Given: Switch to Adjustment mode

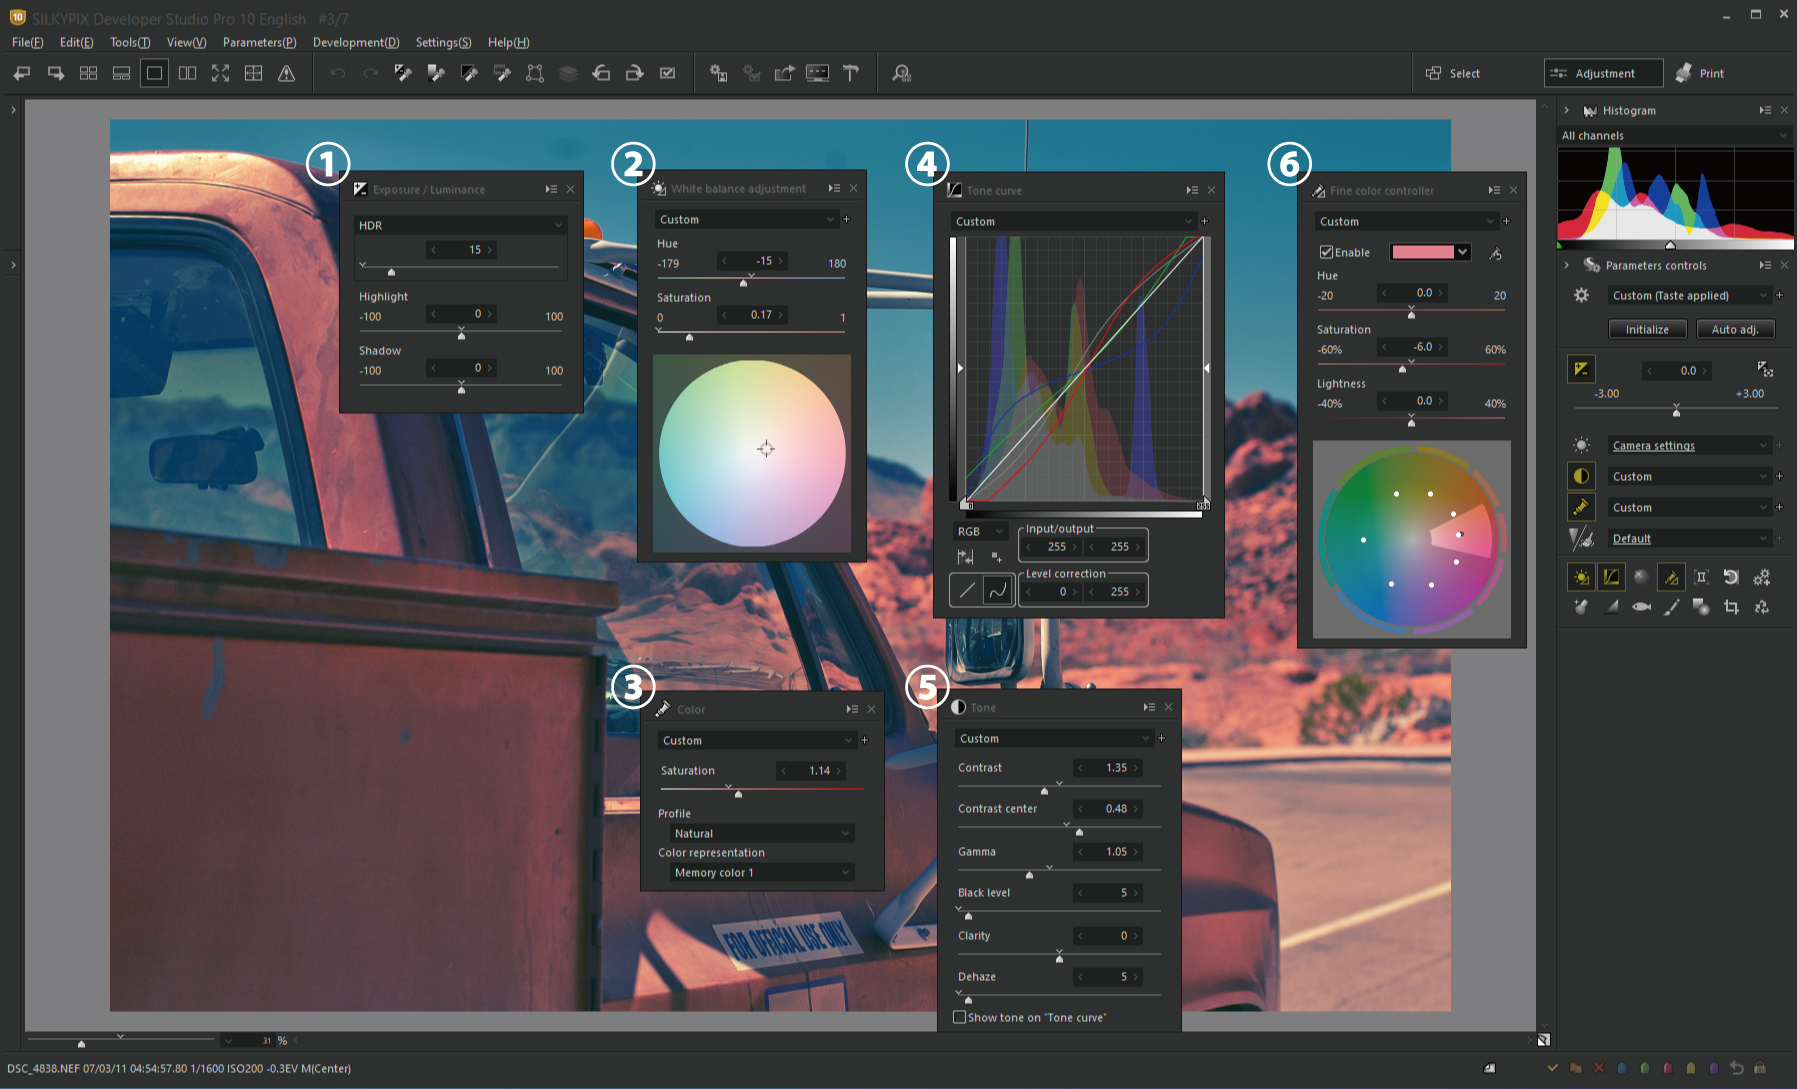Looking at the screenshot, I should [x=1603, y=73].
